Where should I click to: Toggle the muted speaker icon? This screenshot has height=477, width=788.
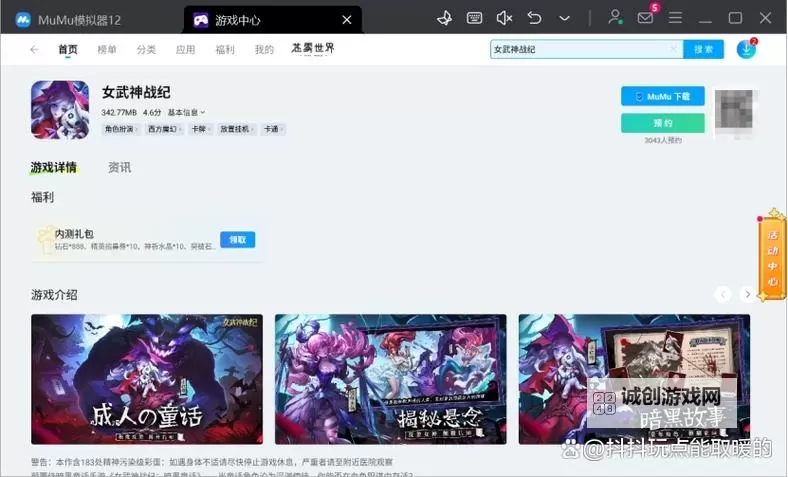pyautogui.click(x=504, y=19)
